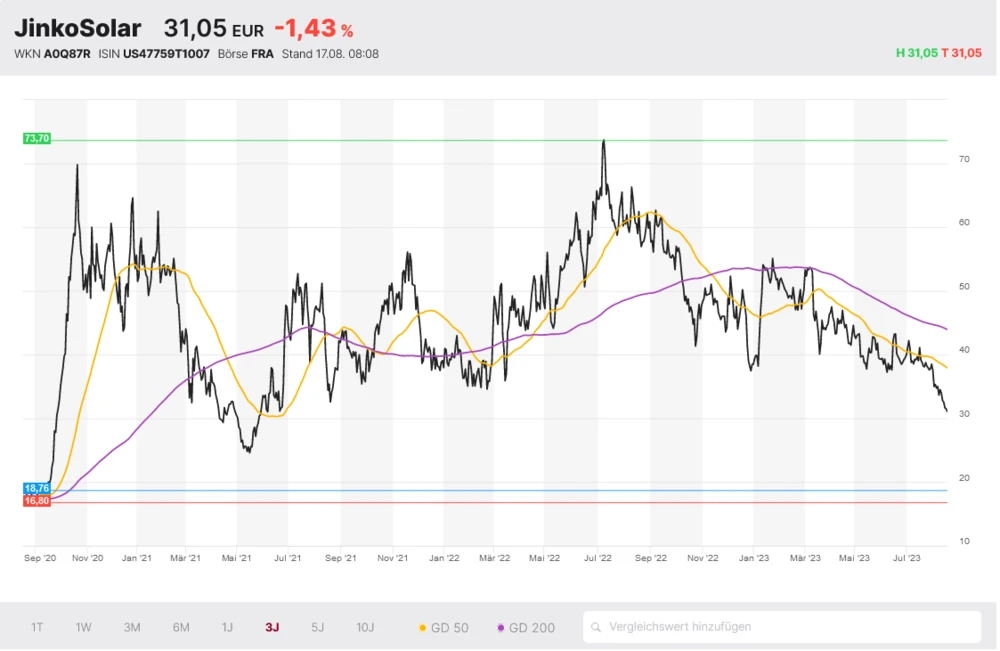
Task: Select the active 3J time range
Action: point(272,628)
